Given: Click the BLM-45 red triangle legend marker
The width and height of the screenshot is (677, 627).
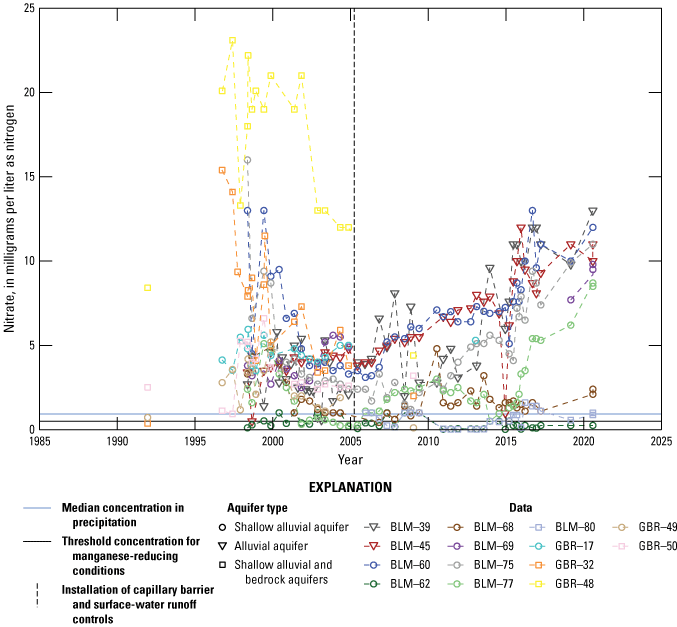Looking at the screenshot, I should (374, 545).
